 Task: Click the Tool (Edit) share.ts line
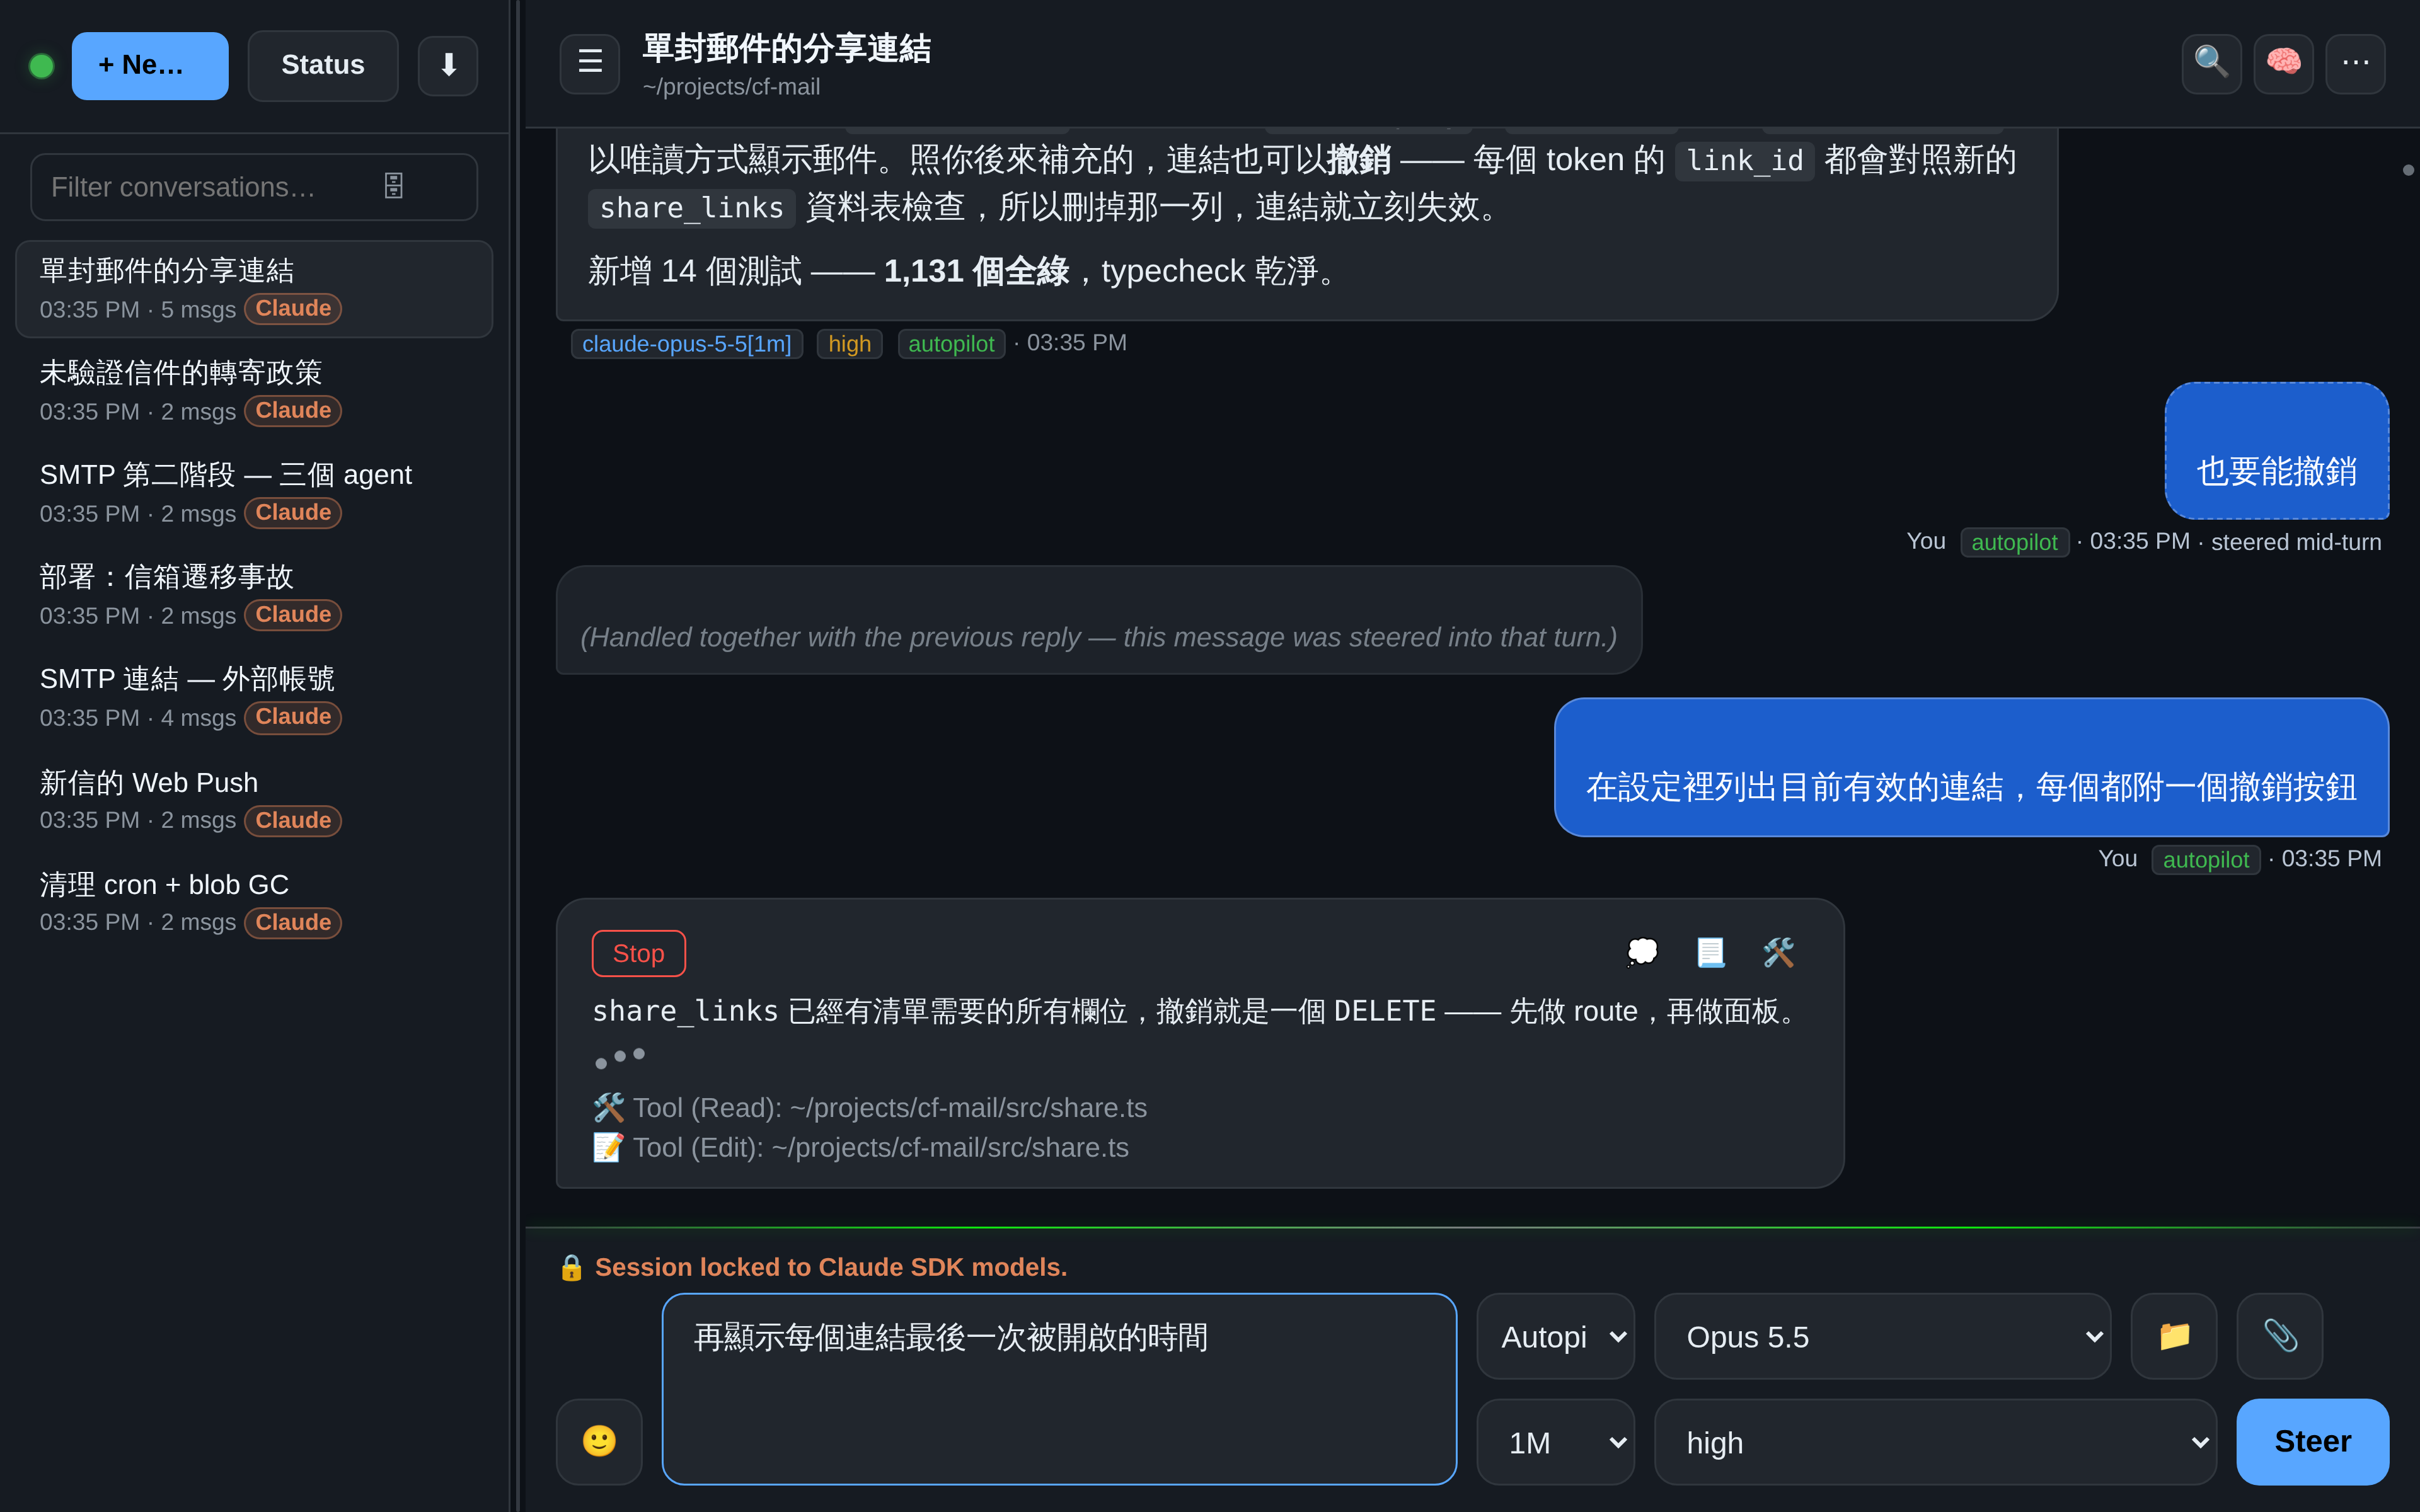tap(861, 1147)
